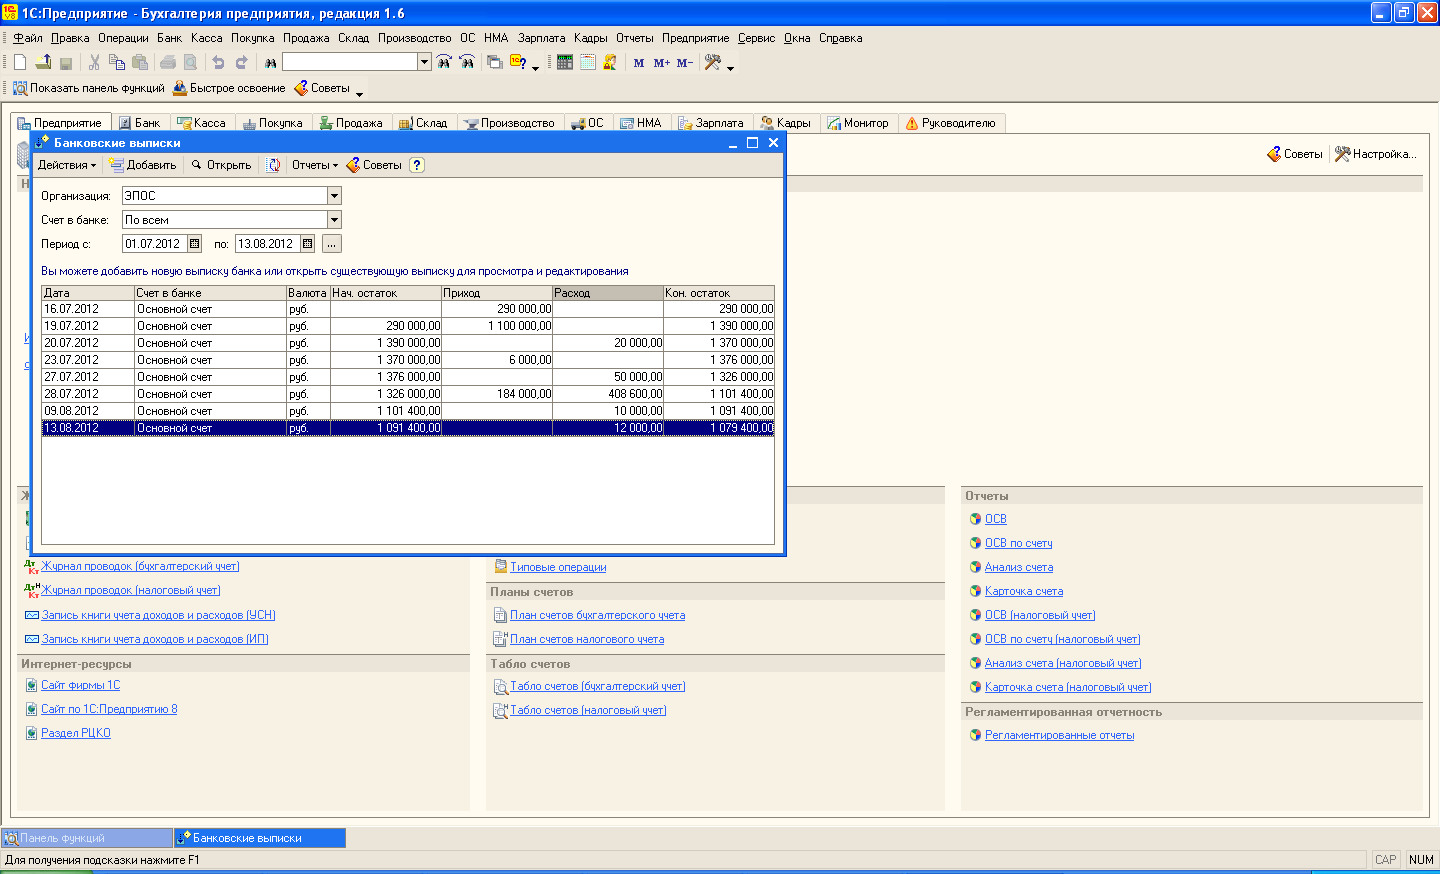The height and width of the screenshot is (874, 1440).
Task: Click the ellipsis period selection button
Action: 332,243
